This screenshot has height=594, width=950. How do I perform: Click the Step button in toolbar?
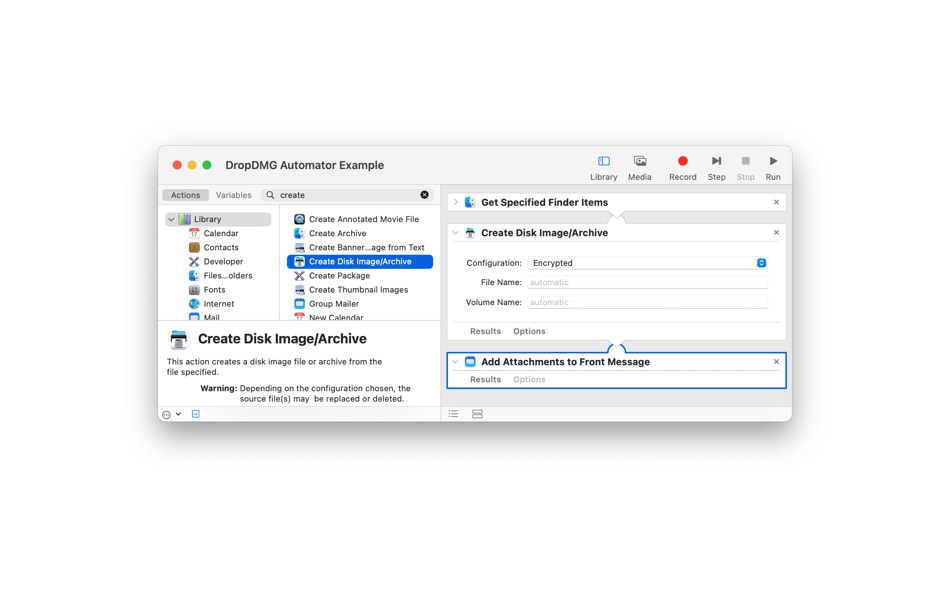click(716, 168)
